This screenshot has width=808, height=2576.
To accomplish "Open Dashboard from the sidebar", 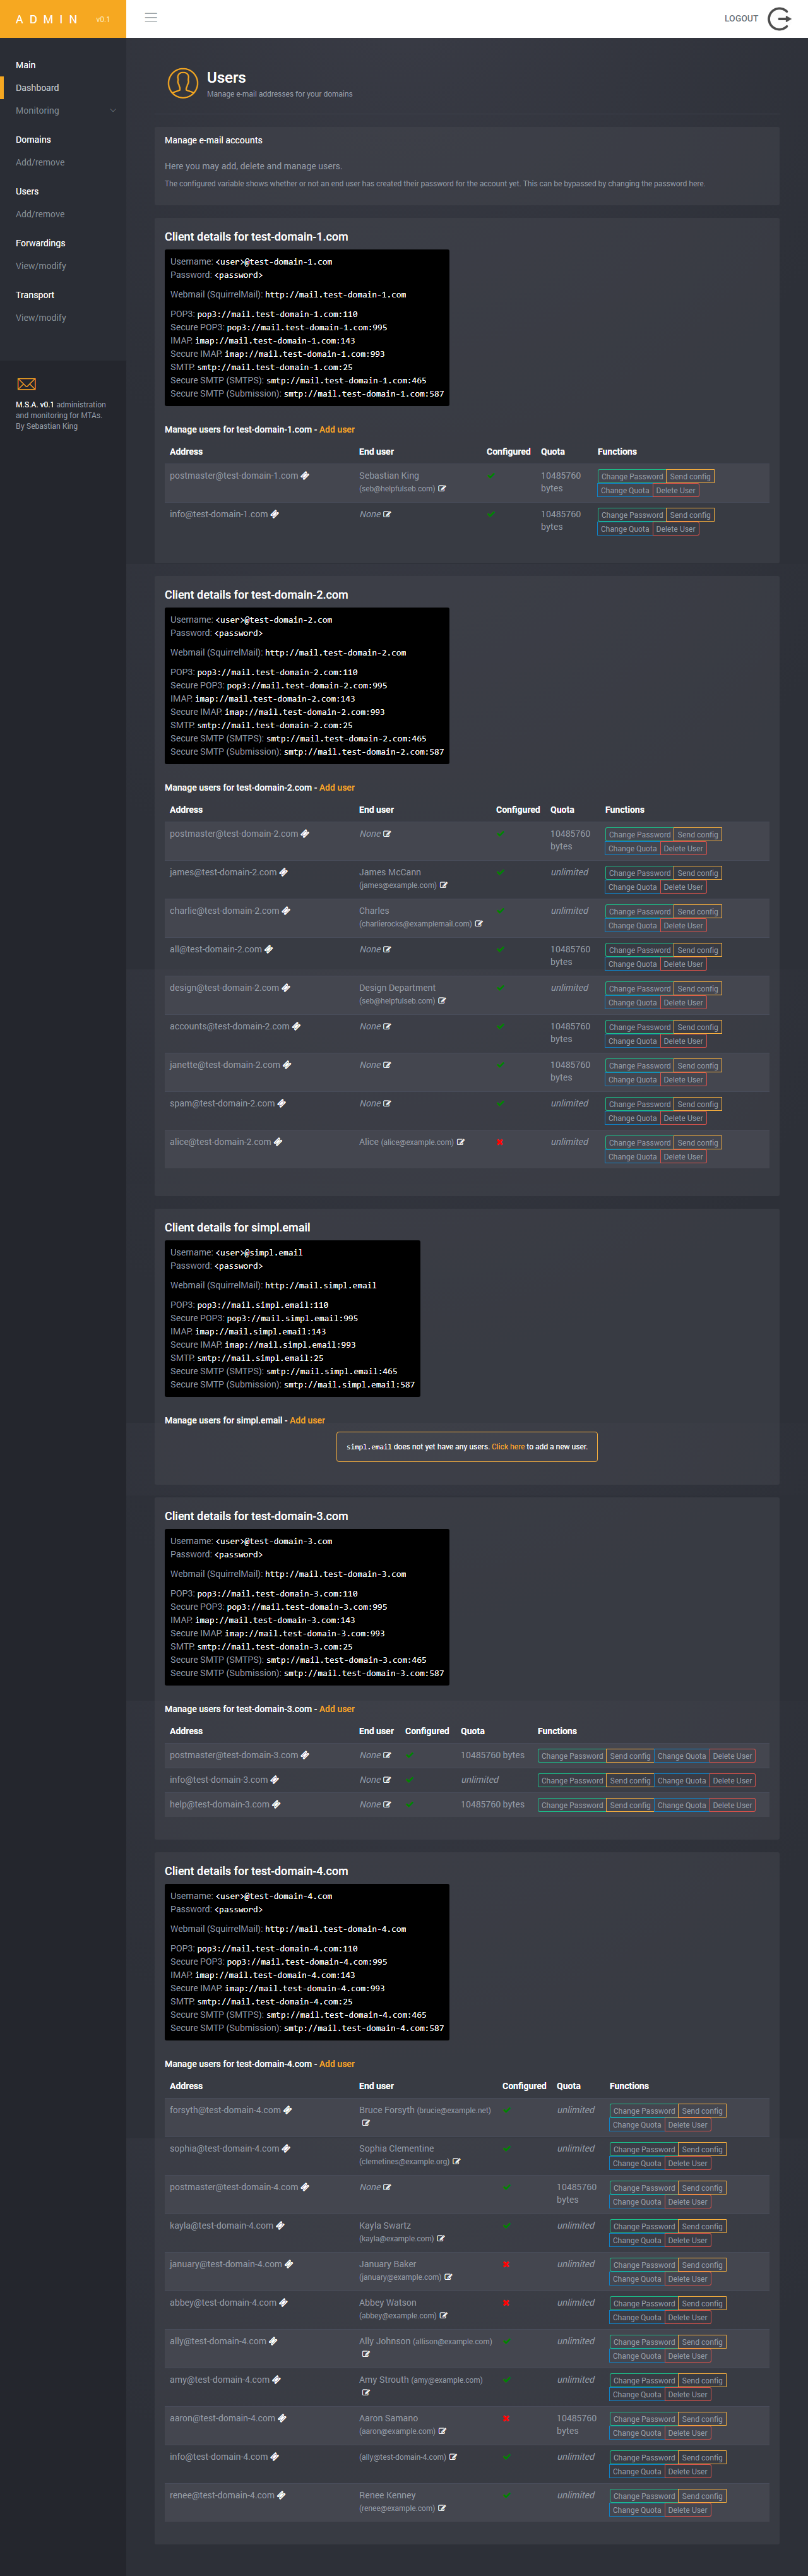I will pos(37,88).
